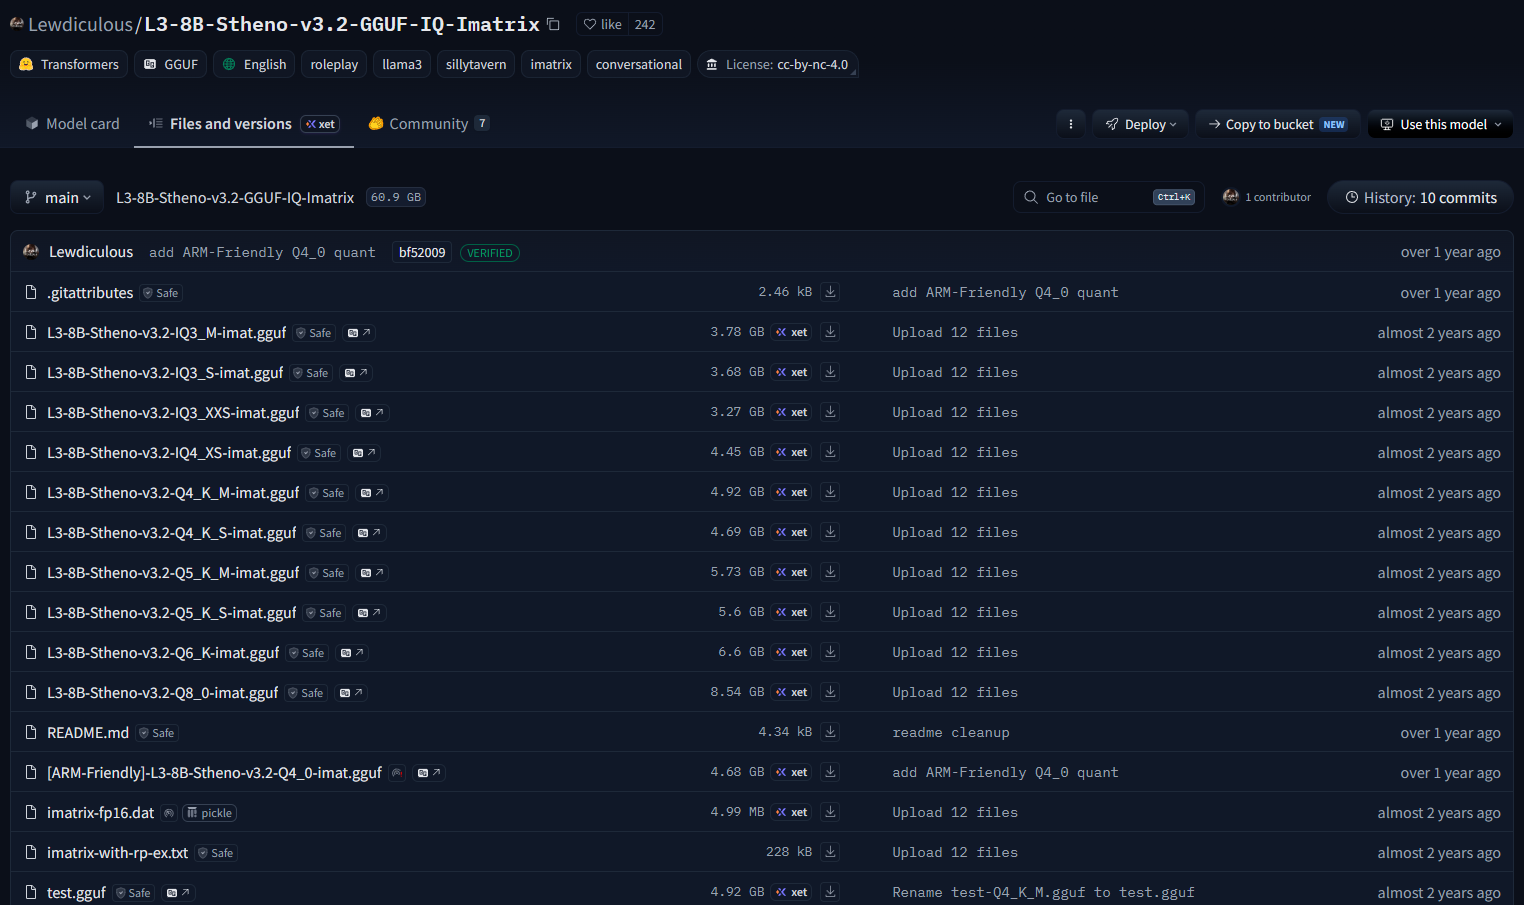This screenshot has width=1524, height=905.
Task: Open GGUF viewer for Q5_K_S-imat.gguf
Action: point(369,613)
